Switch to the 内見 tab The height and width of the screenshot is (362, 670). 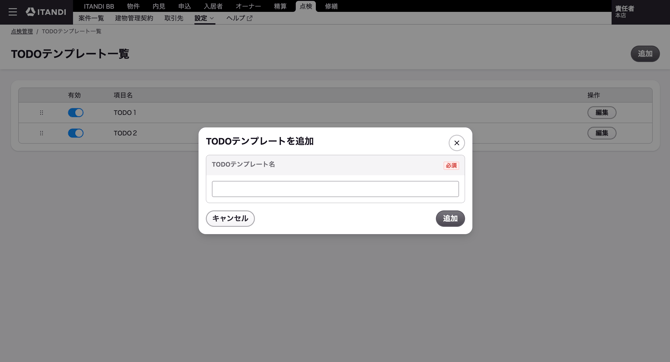pyautogui.click(x=159, y=6)
